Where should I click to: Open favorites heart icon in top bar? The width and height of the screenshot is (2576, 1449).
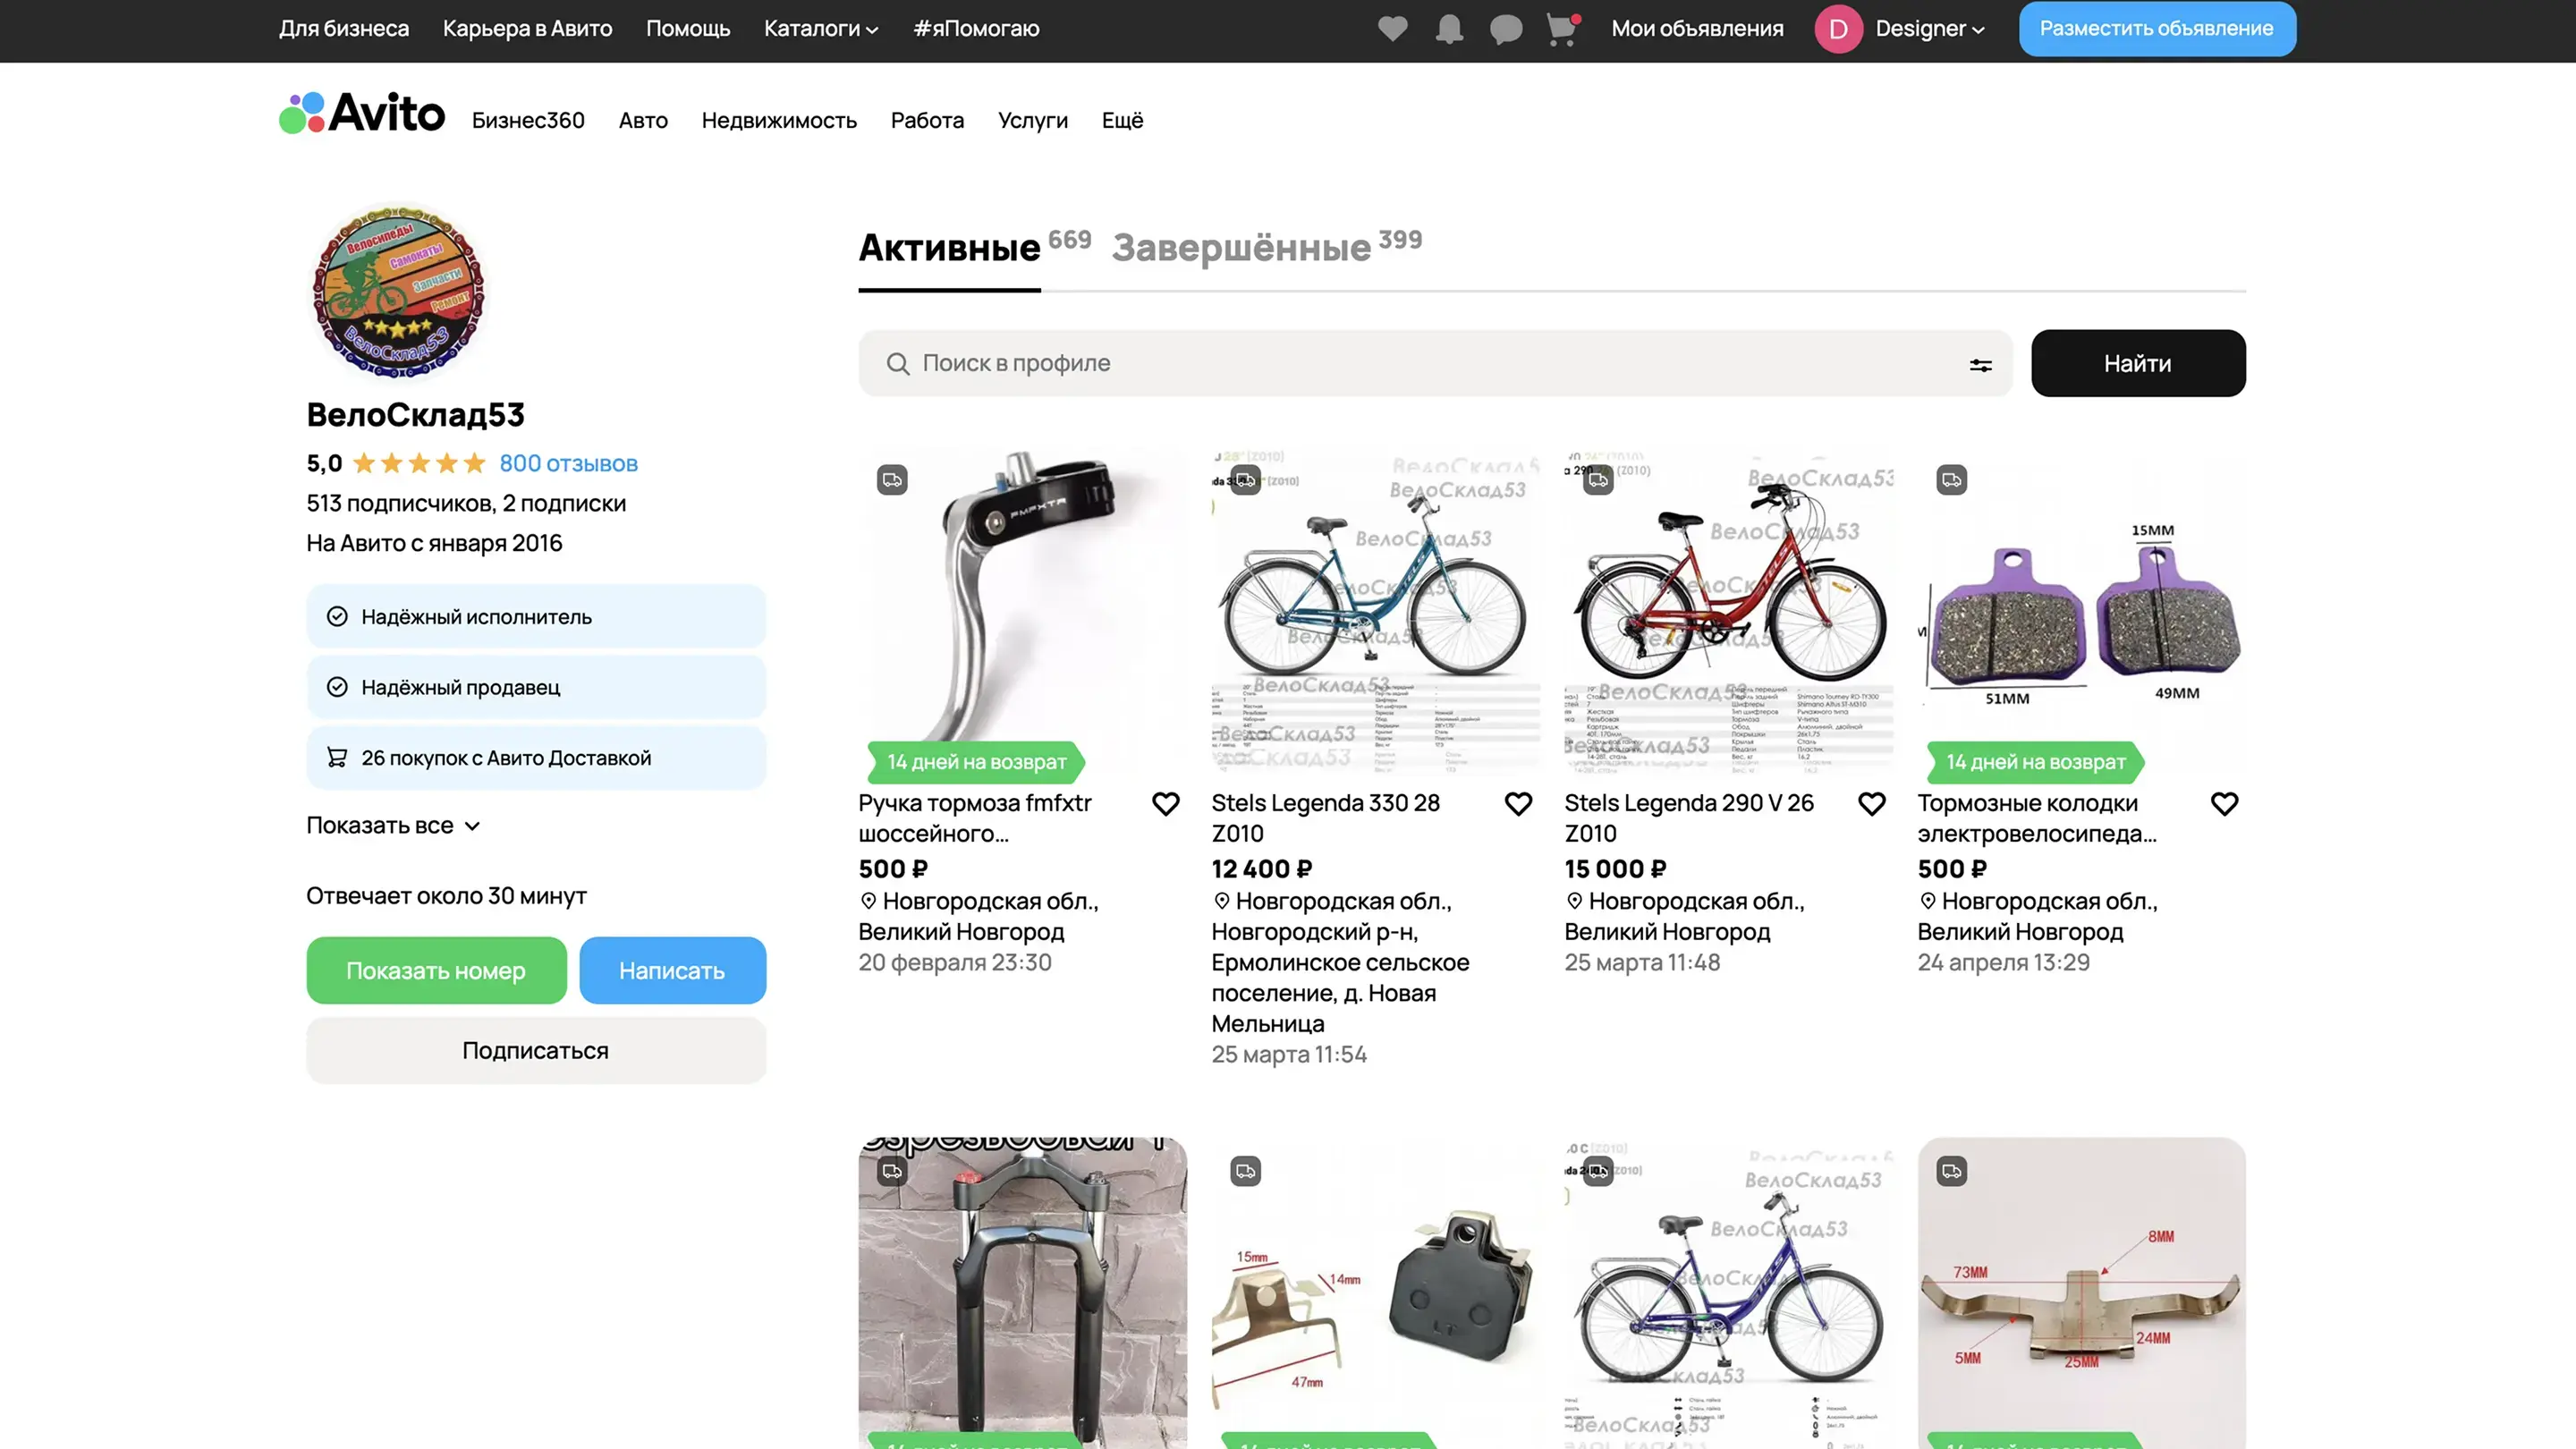click(1392, 28)
